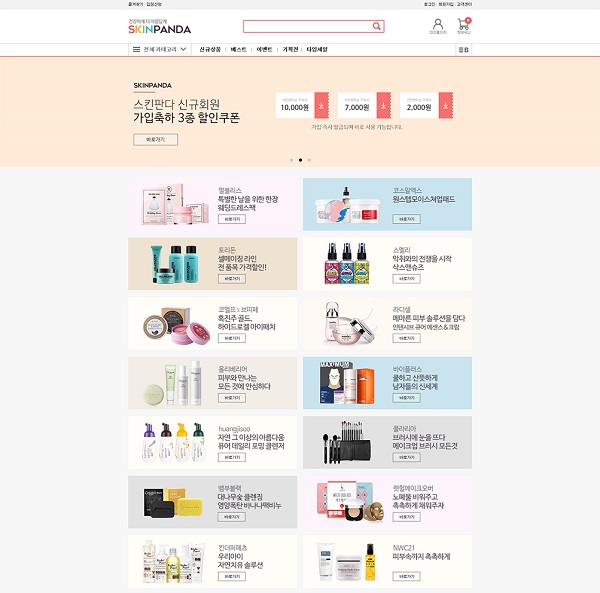Click 바로가기 on the 웨딩드레스팩 card
The width and height of the screenshot is (600, 593).
[232, 219]
